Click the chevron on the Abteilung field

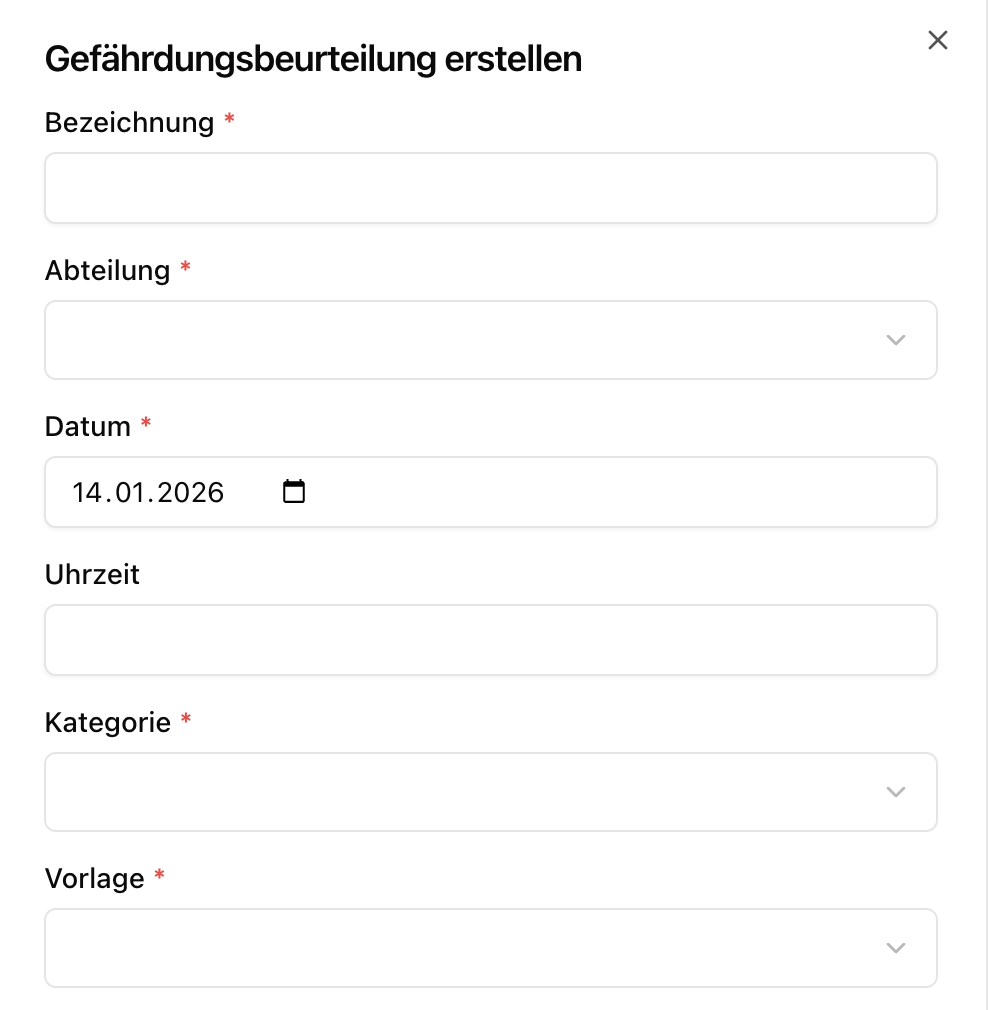[895, 340]
